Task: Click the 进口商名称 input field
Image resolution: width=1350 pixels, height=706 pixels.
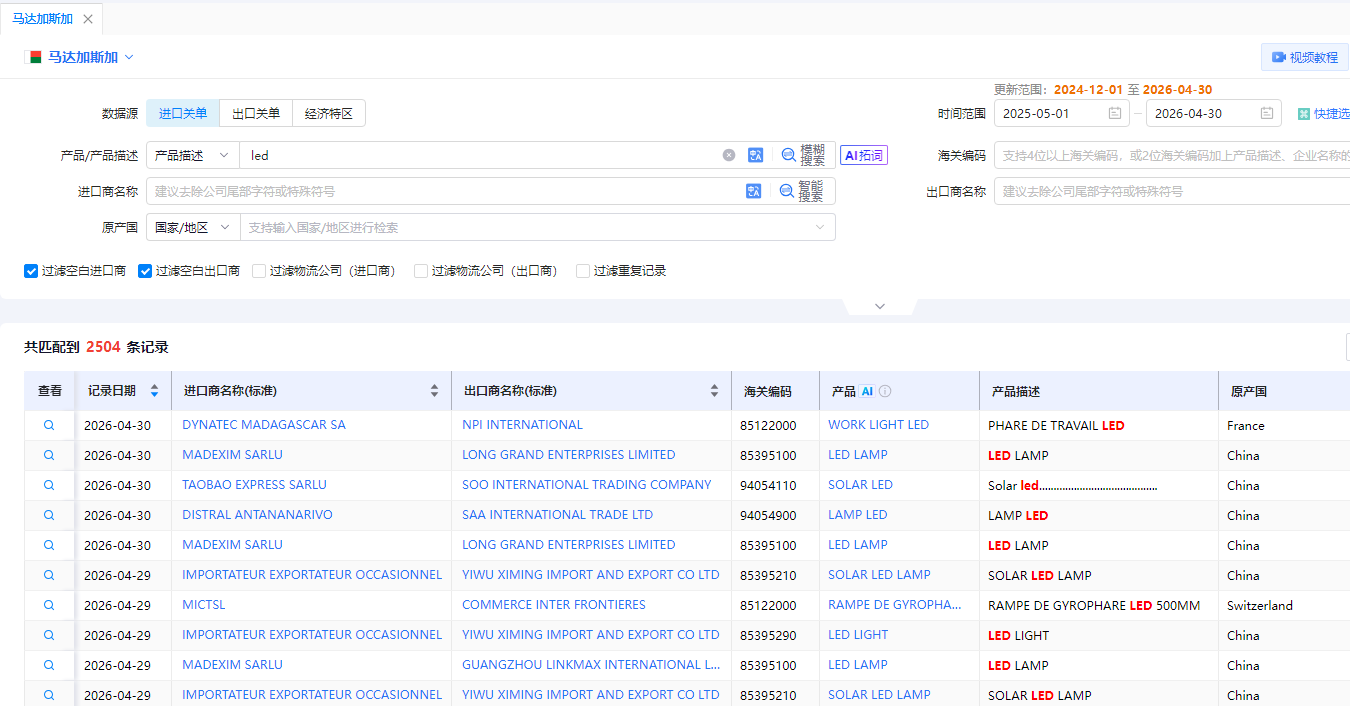Action: click(444, 191)
